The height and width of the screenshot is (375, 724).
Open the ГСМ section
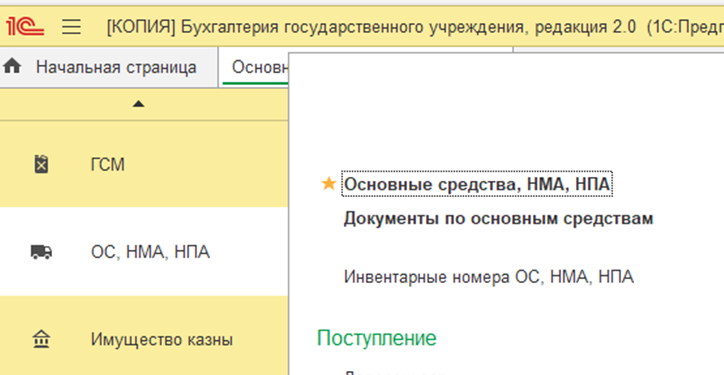point(108,165)
